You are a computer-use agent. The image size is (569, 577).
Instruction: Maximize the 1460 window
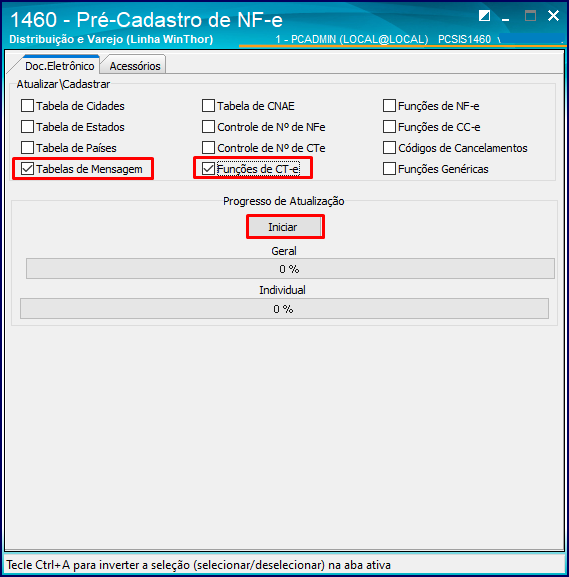point(530,16)
